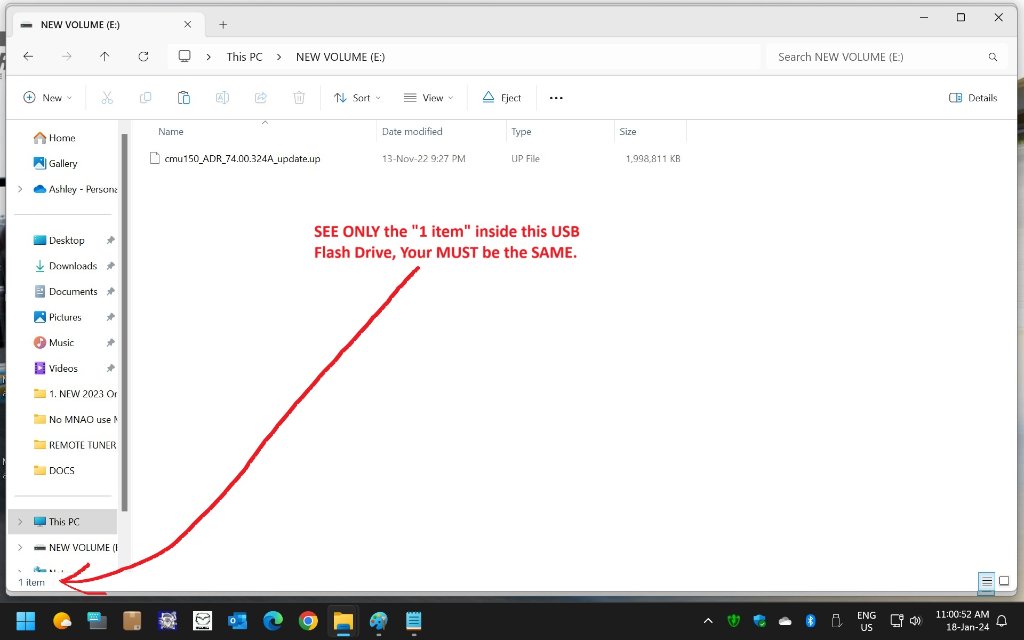
Task: Click the Search NEW VOLUME (E:) field
Action: point(887,57)
